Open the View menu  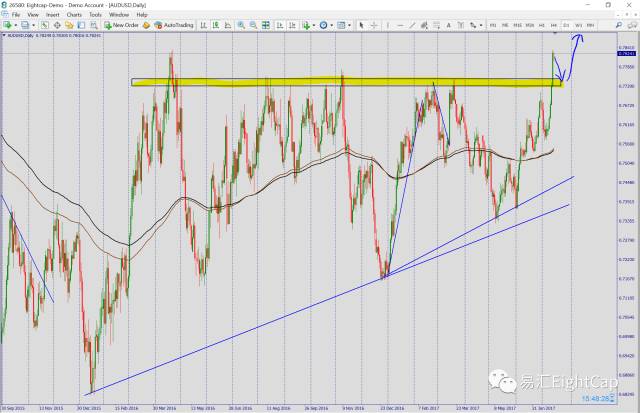(33, 15)
